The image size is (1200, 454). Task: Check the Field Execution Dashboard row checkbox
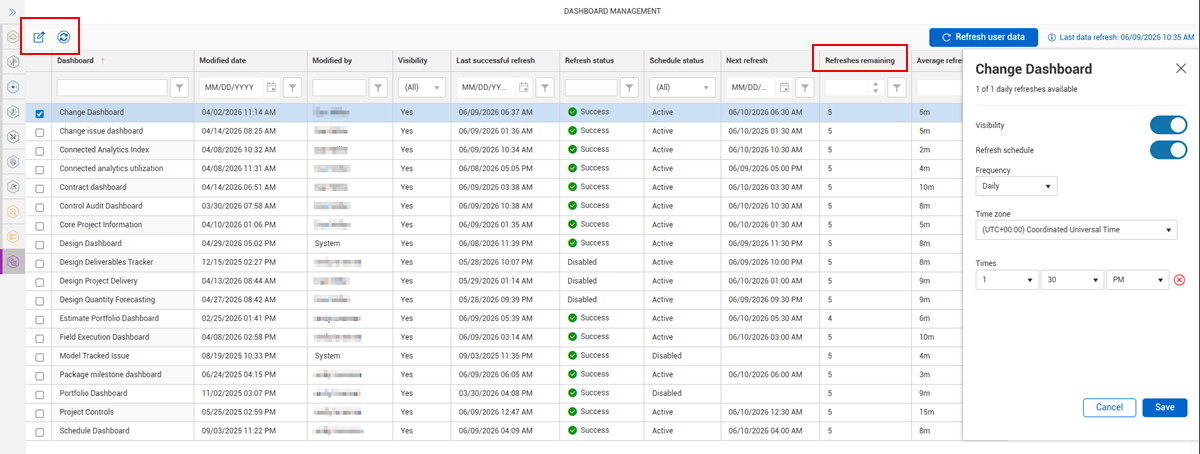point(40,337)
